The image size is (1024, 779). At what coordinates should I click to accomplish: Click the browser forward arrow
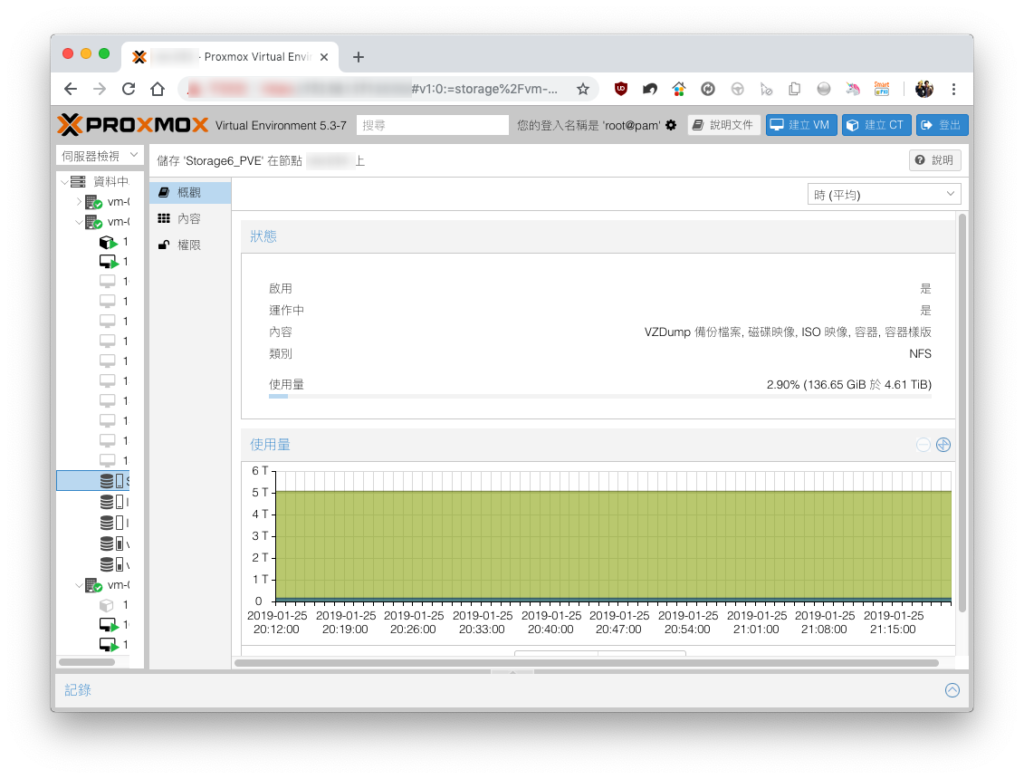pos(99,89)
